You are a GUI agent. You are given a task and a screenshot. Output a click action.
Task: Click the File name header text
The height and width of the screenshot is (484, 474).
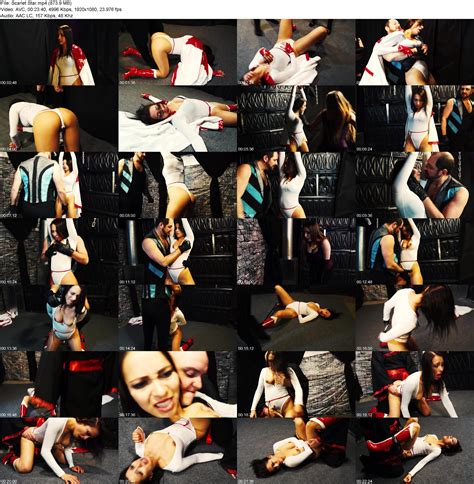point(36,3)
